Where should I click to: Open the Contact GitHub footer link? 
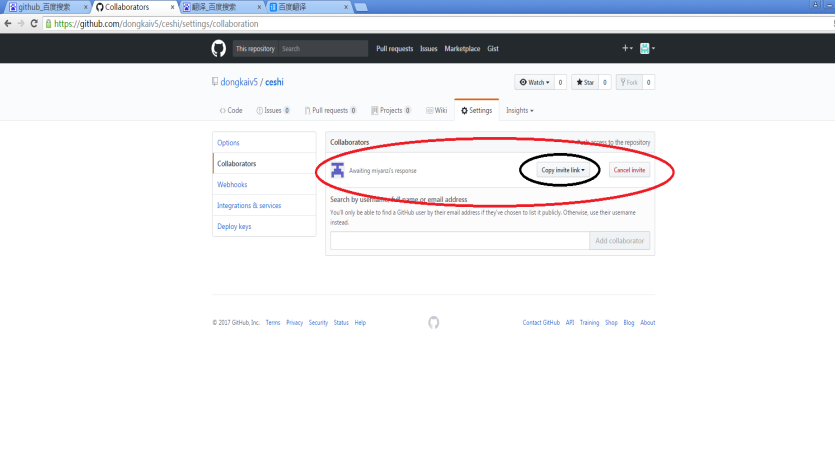541,323
